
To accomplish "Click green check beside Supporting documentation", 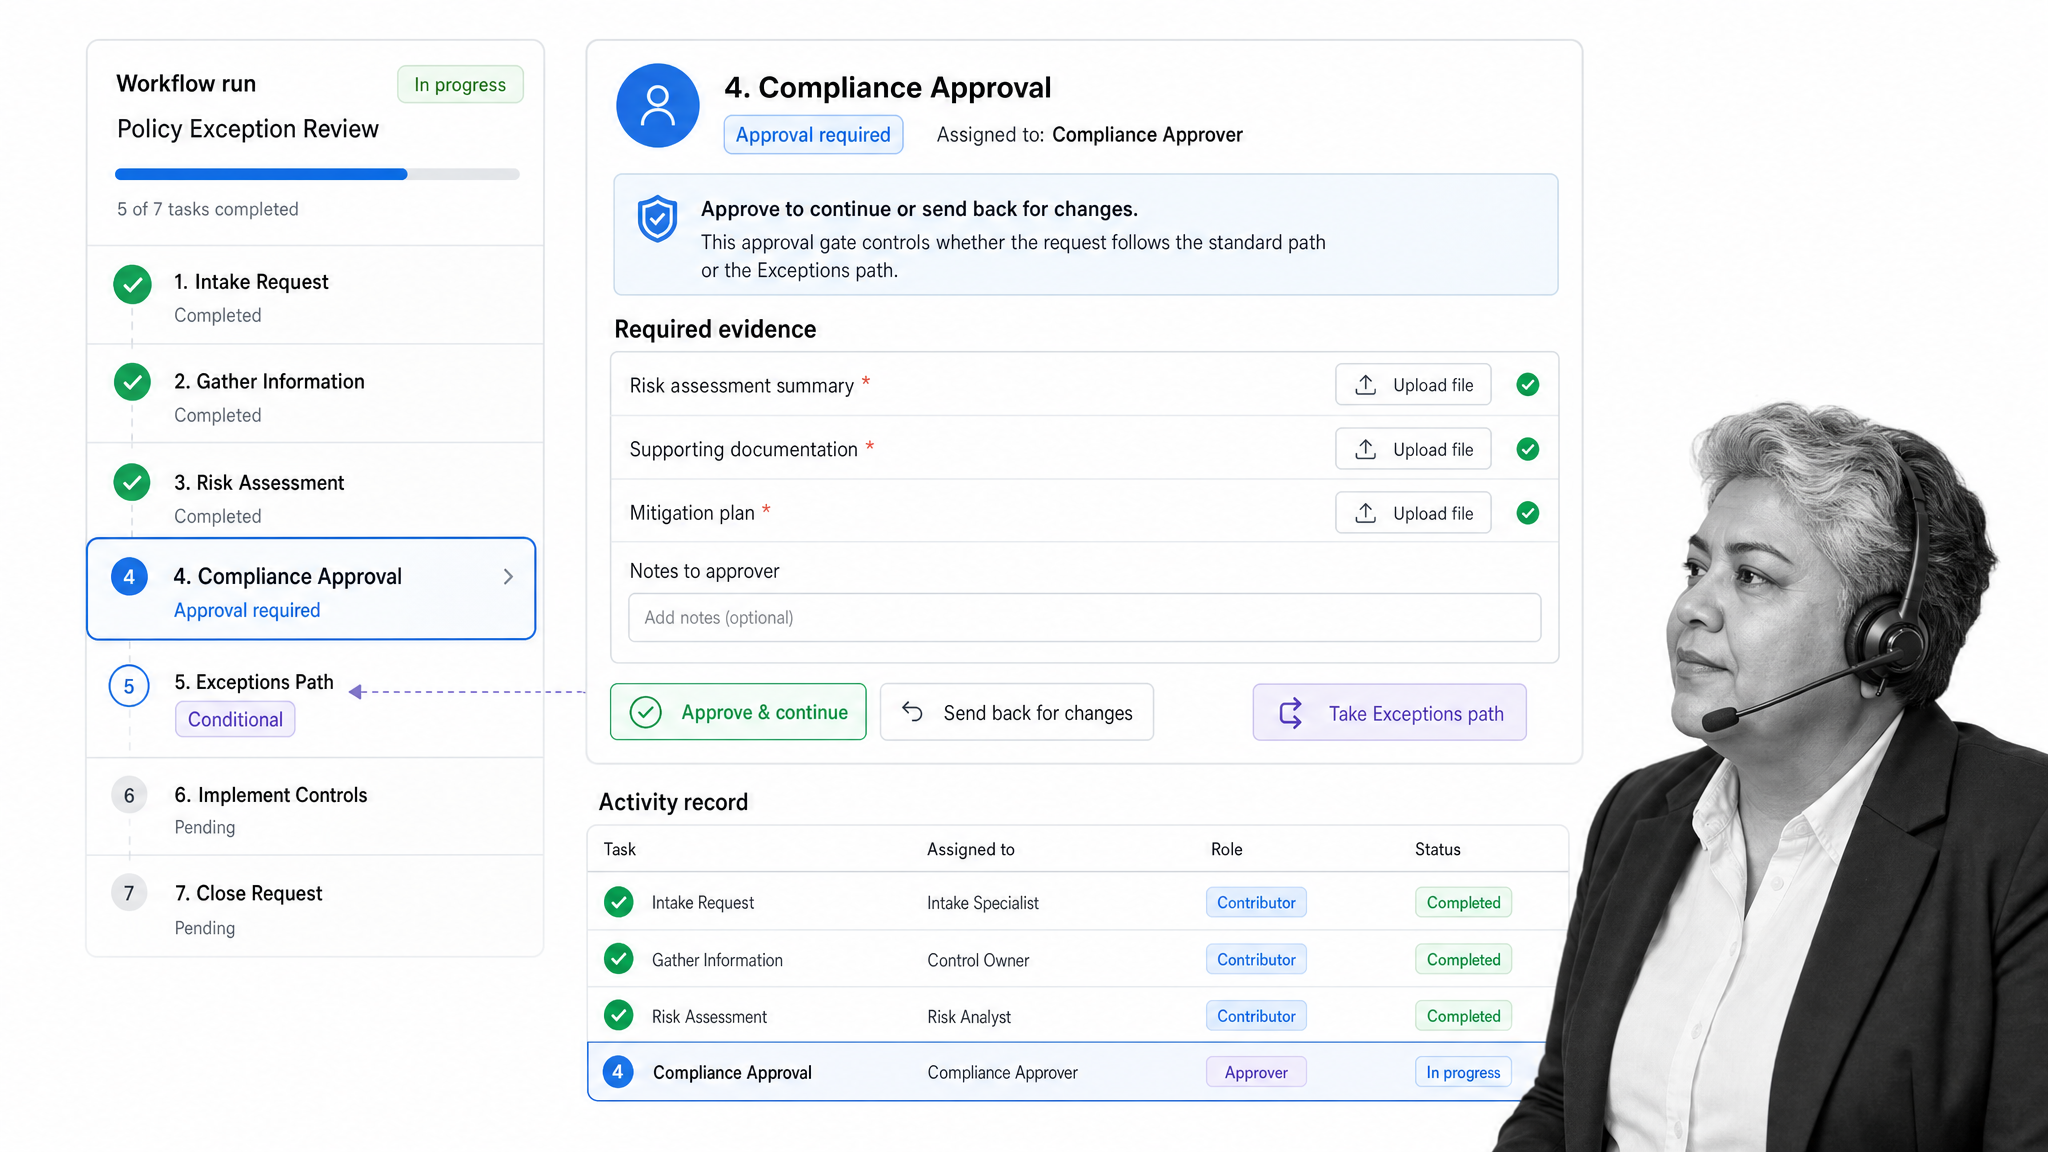I will click(1527, 449).
